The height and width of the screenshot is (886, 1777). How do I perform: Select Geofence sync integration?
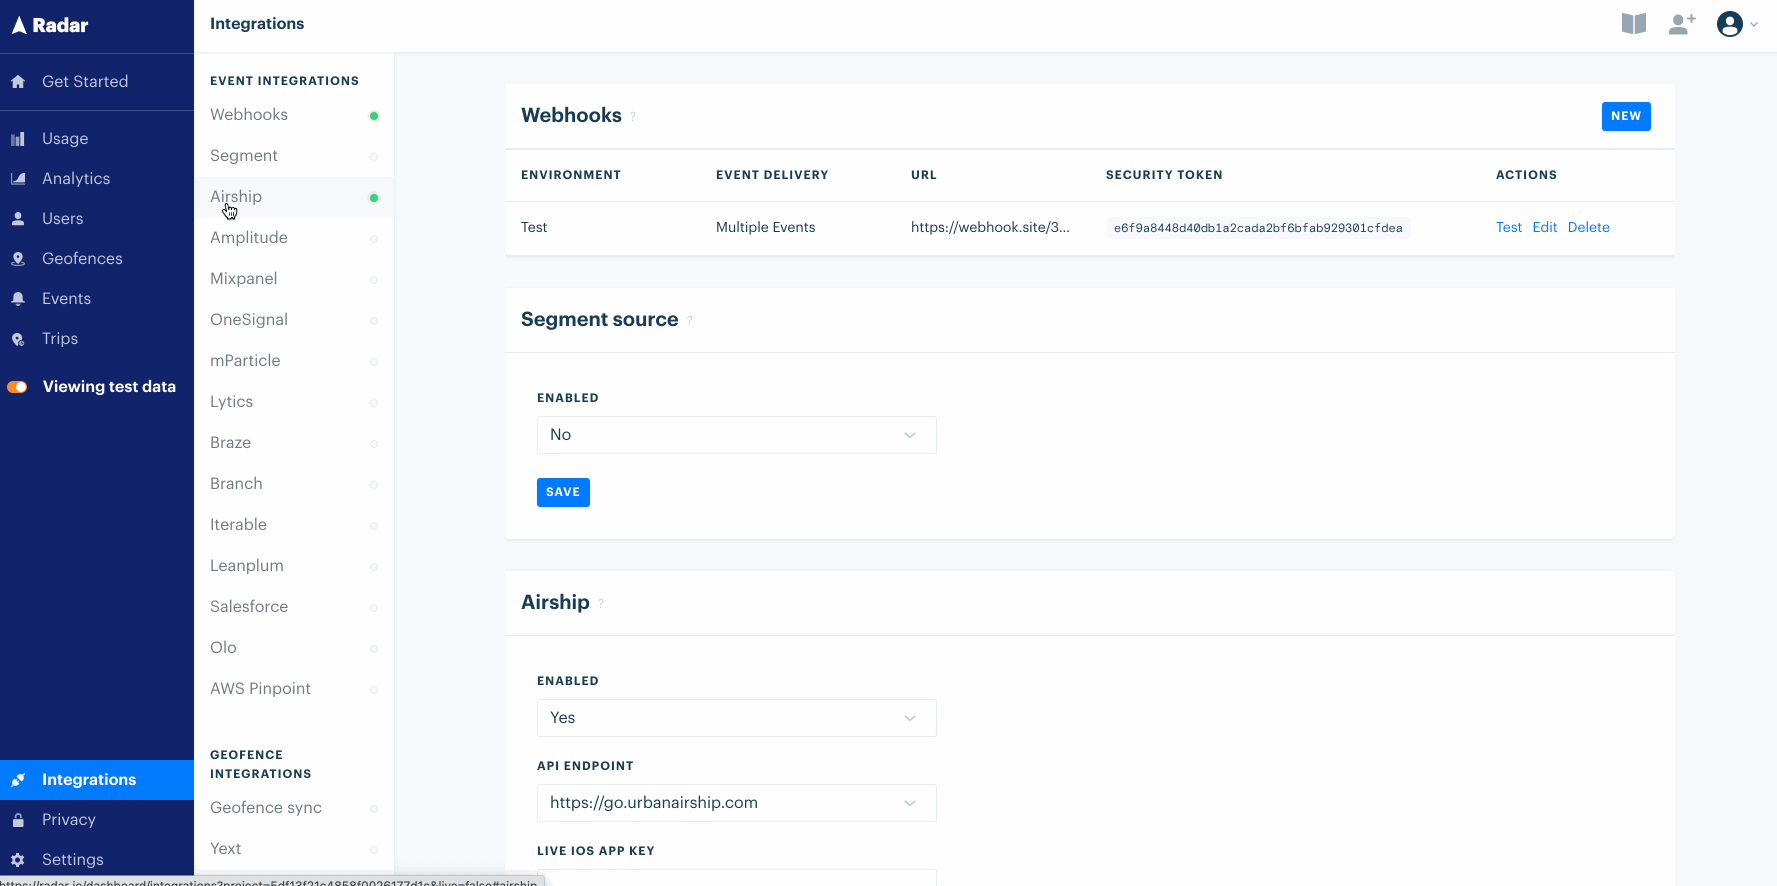294,808
